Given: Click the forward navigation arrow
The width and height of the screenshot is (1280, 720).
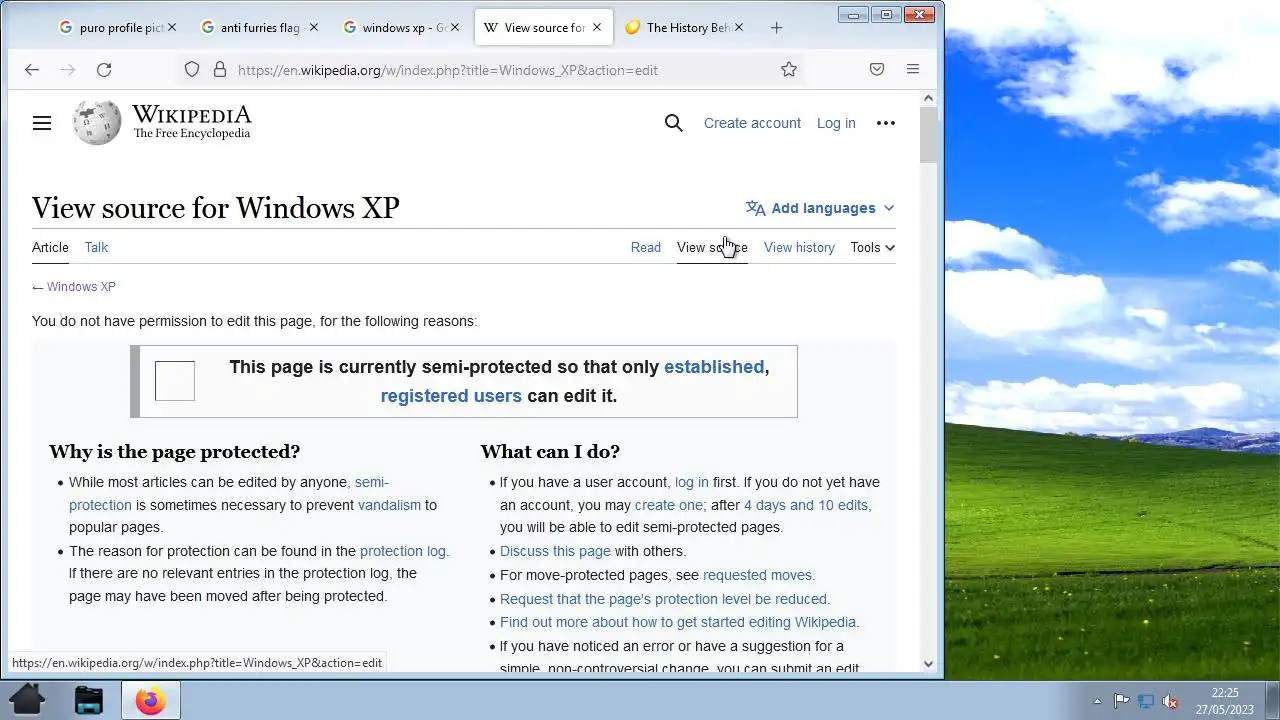Looking at the screenshot, I should click(x=68, y=69).
